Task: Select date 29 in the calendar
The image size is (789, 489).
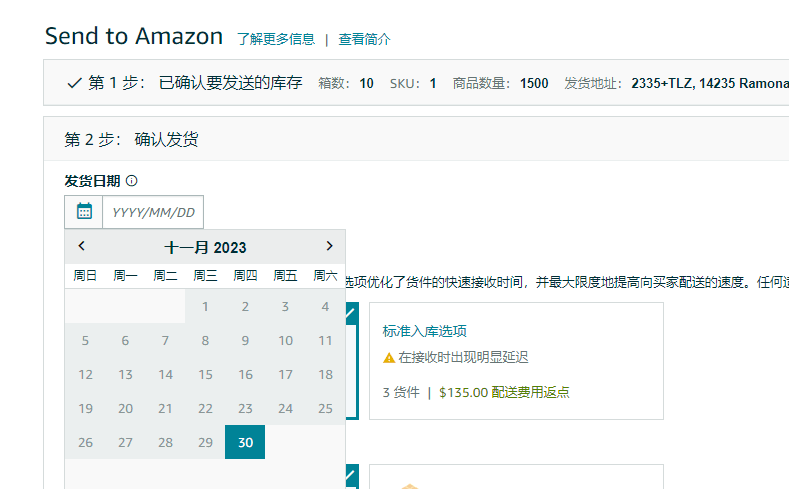Action: click(205, 442)
